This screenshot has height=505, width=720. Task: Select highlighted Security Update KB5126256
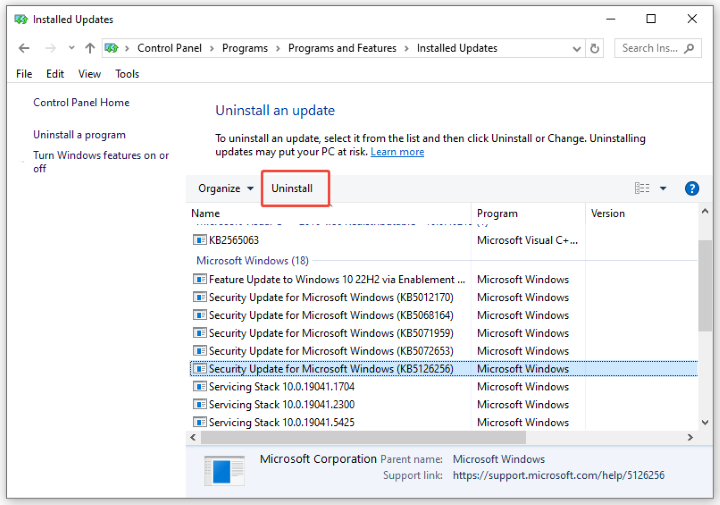pos(444,369)
